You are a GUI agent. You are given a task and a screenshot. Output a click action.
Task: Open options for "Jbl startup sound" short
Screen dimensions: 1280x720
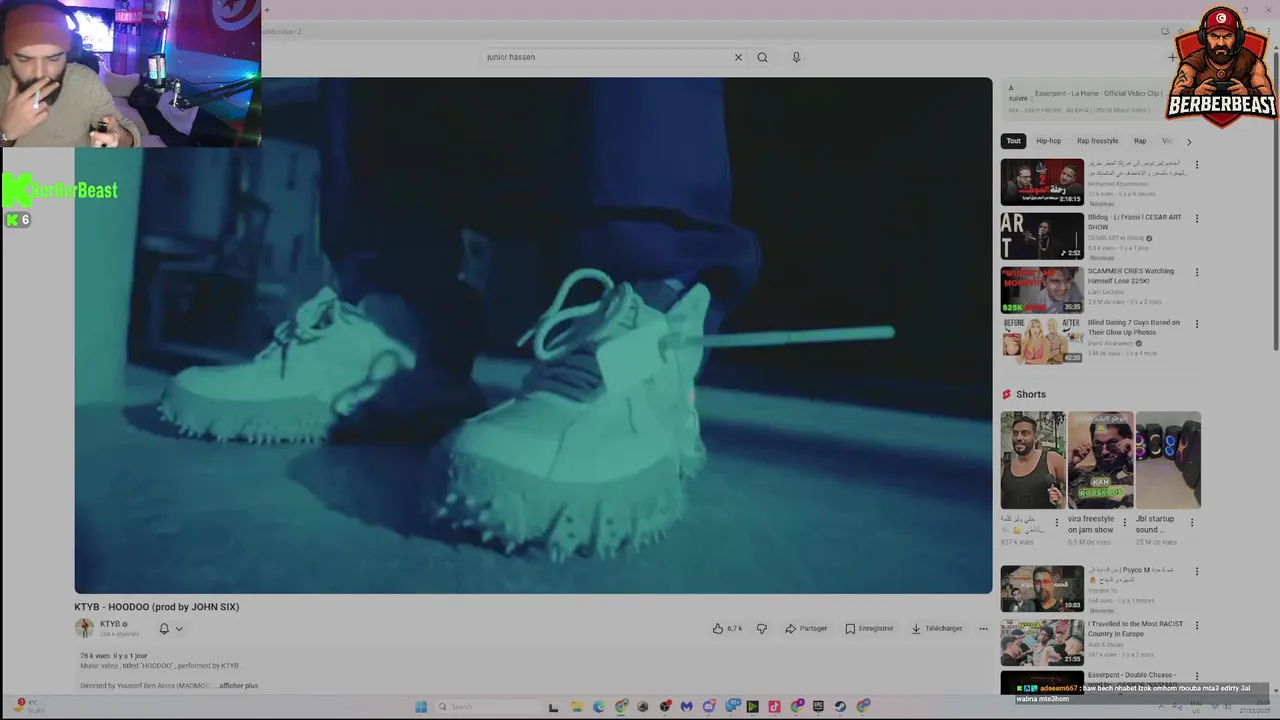click(x=1192, y=522)
